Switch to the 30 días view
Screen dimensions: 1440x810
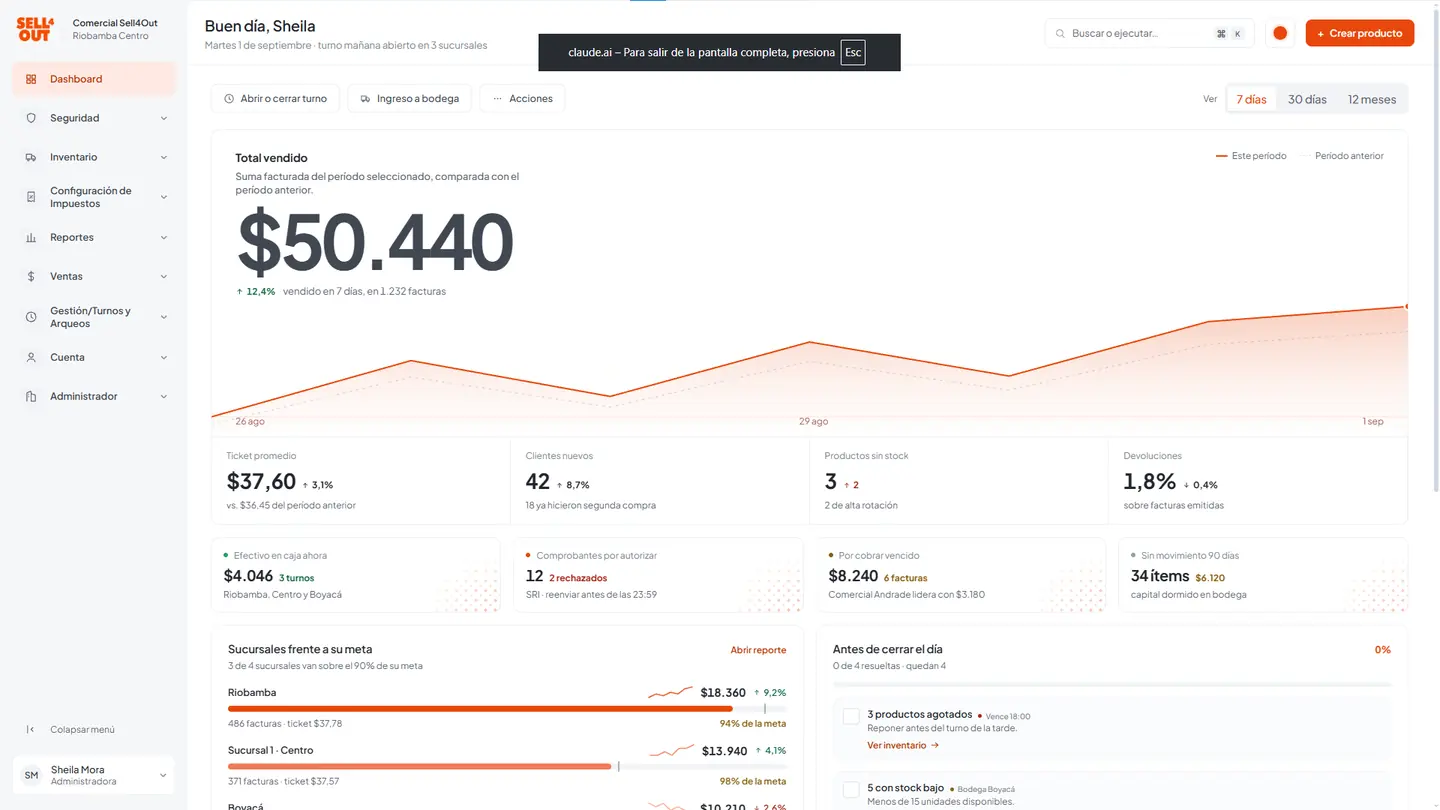[x=1307, y=99]
